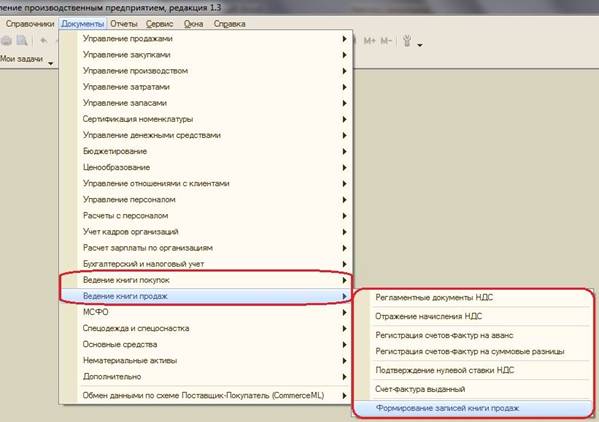The width and height of the screenshot is (599, 422).
Task: Open dropdown arrow beside flashlight icon
Action: point(420,45)
